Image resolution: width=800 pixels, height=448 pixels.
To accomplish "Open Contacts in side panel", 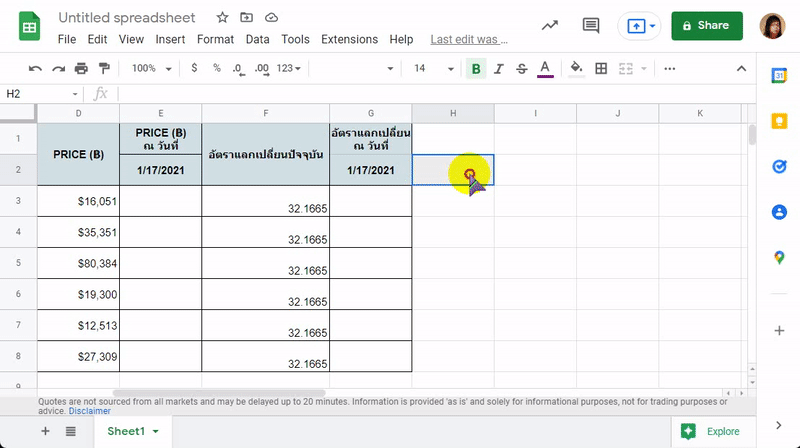I will [x=779, y=212].
